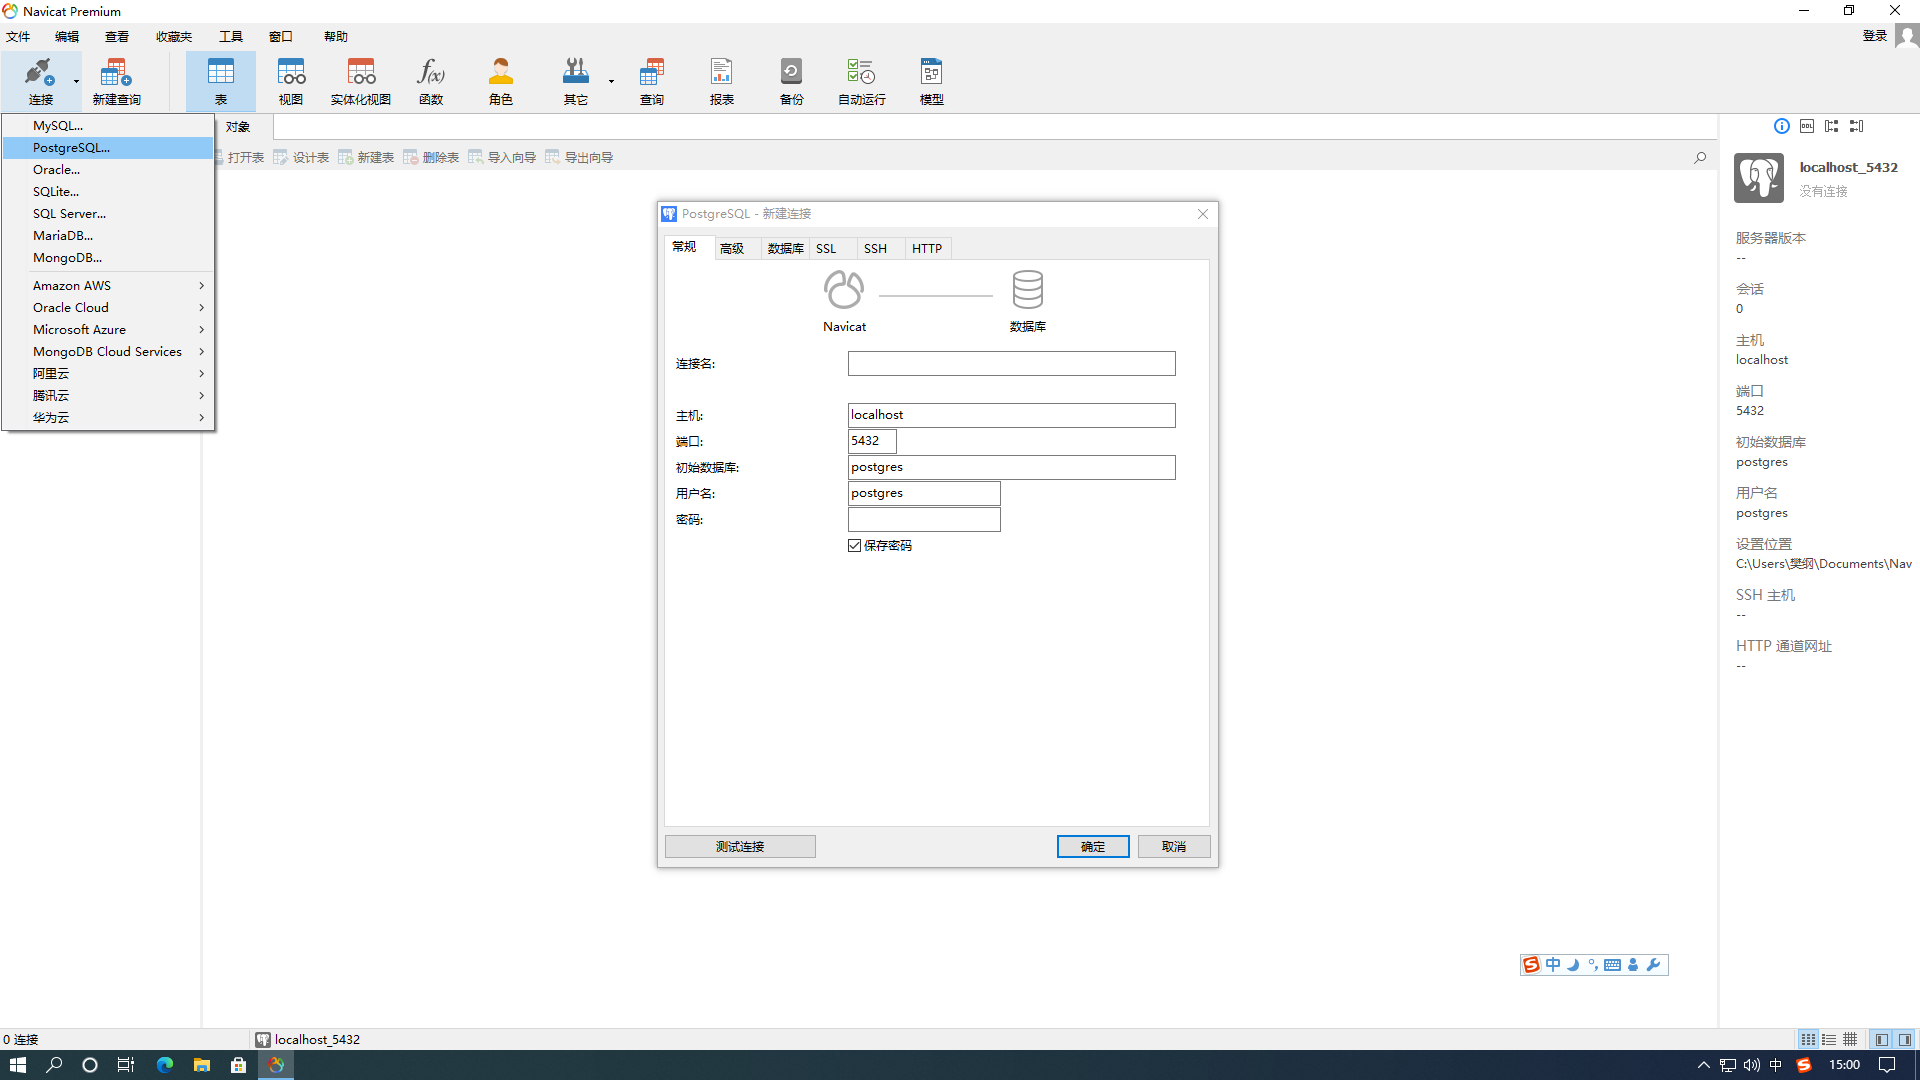Click the Cancel (取消) button
Viewport: 1920px width, 1080px height.
[x=1174, y=846]
